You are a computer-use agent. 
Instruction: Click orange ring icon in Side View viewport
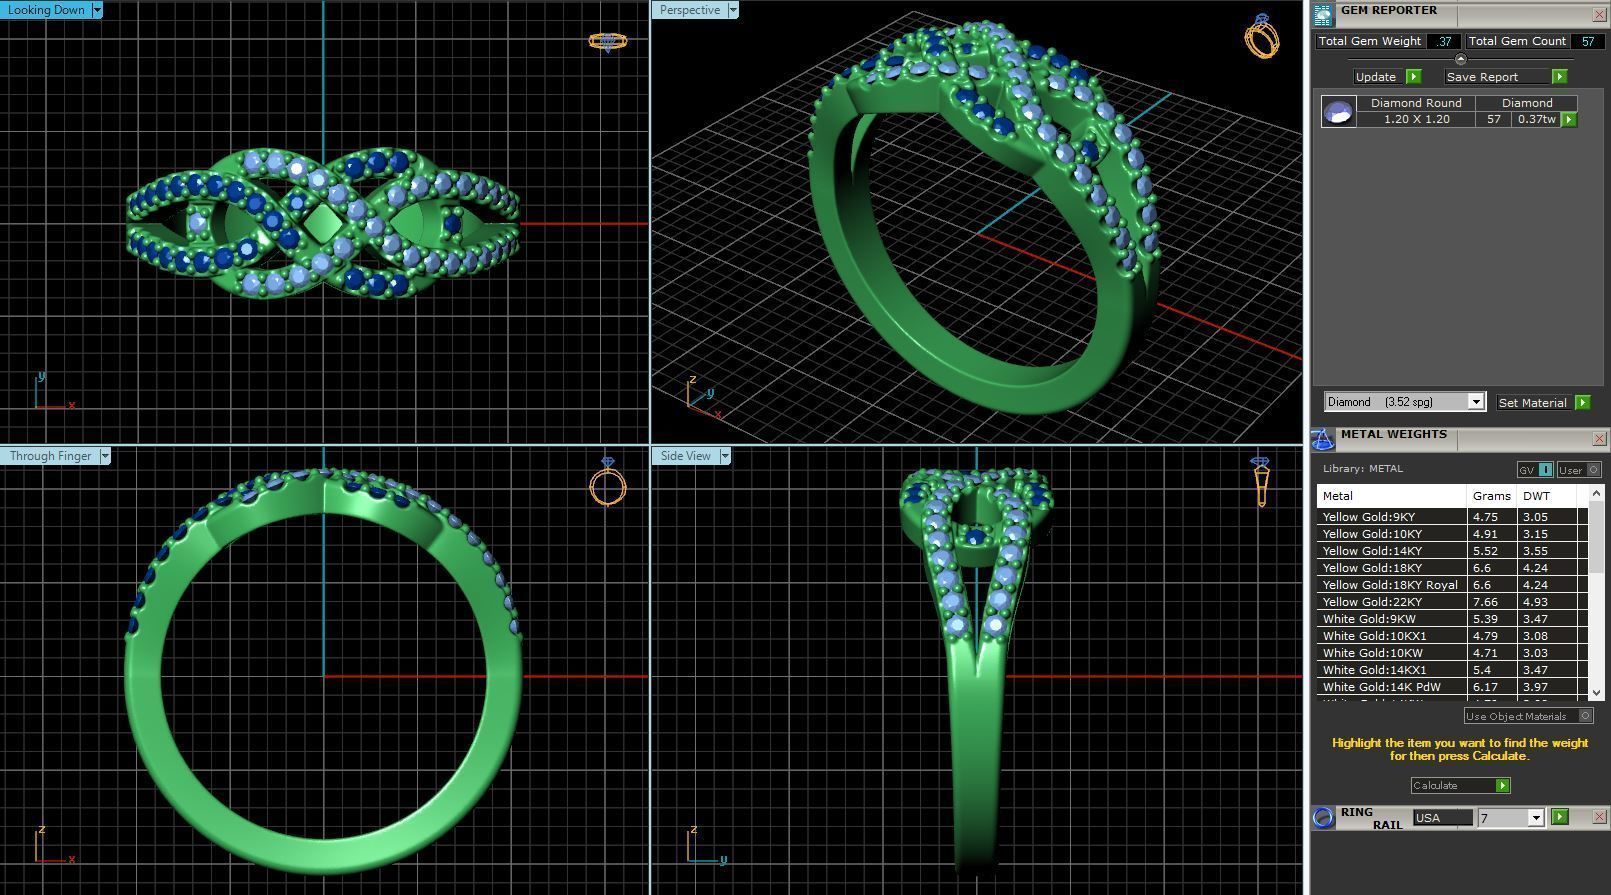[1260, 482]
